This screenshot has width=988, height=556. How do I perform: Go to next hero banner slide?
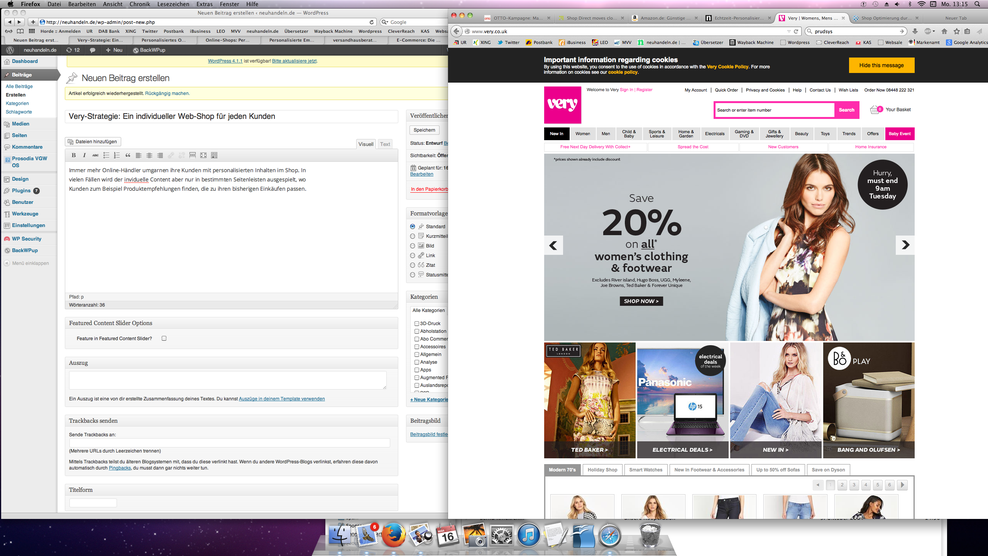tap(905, 245)
